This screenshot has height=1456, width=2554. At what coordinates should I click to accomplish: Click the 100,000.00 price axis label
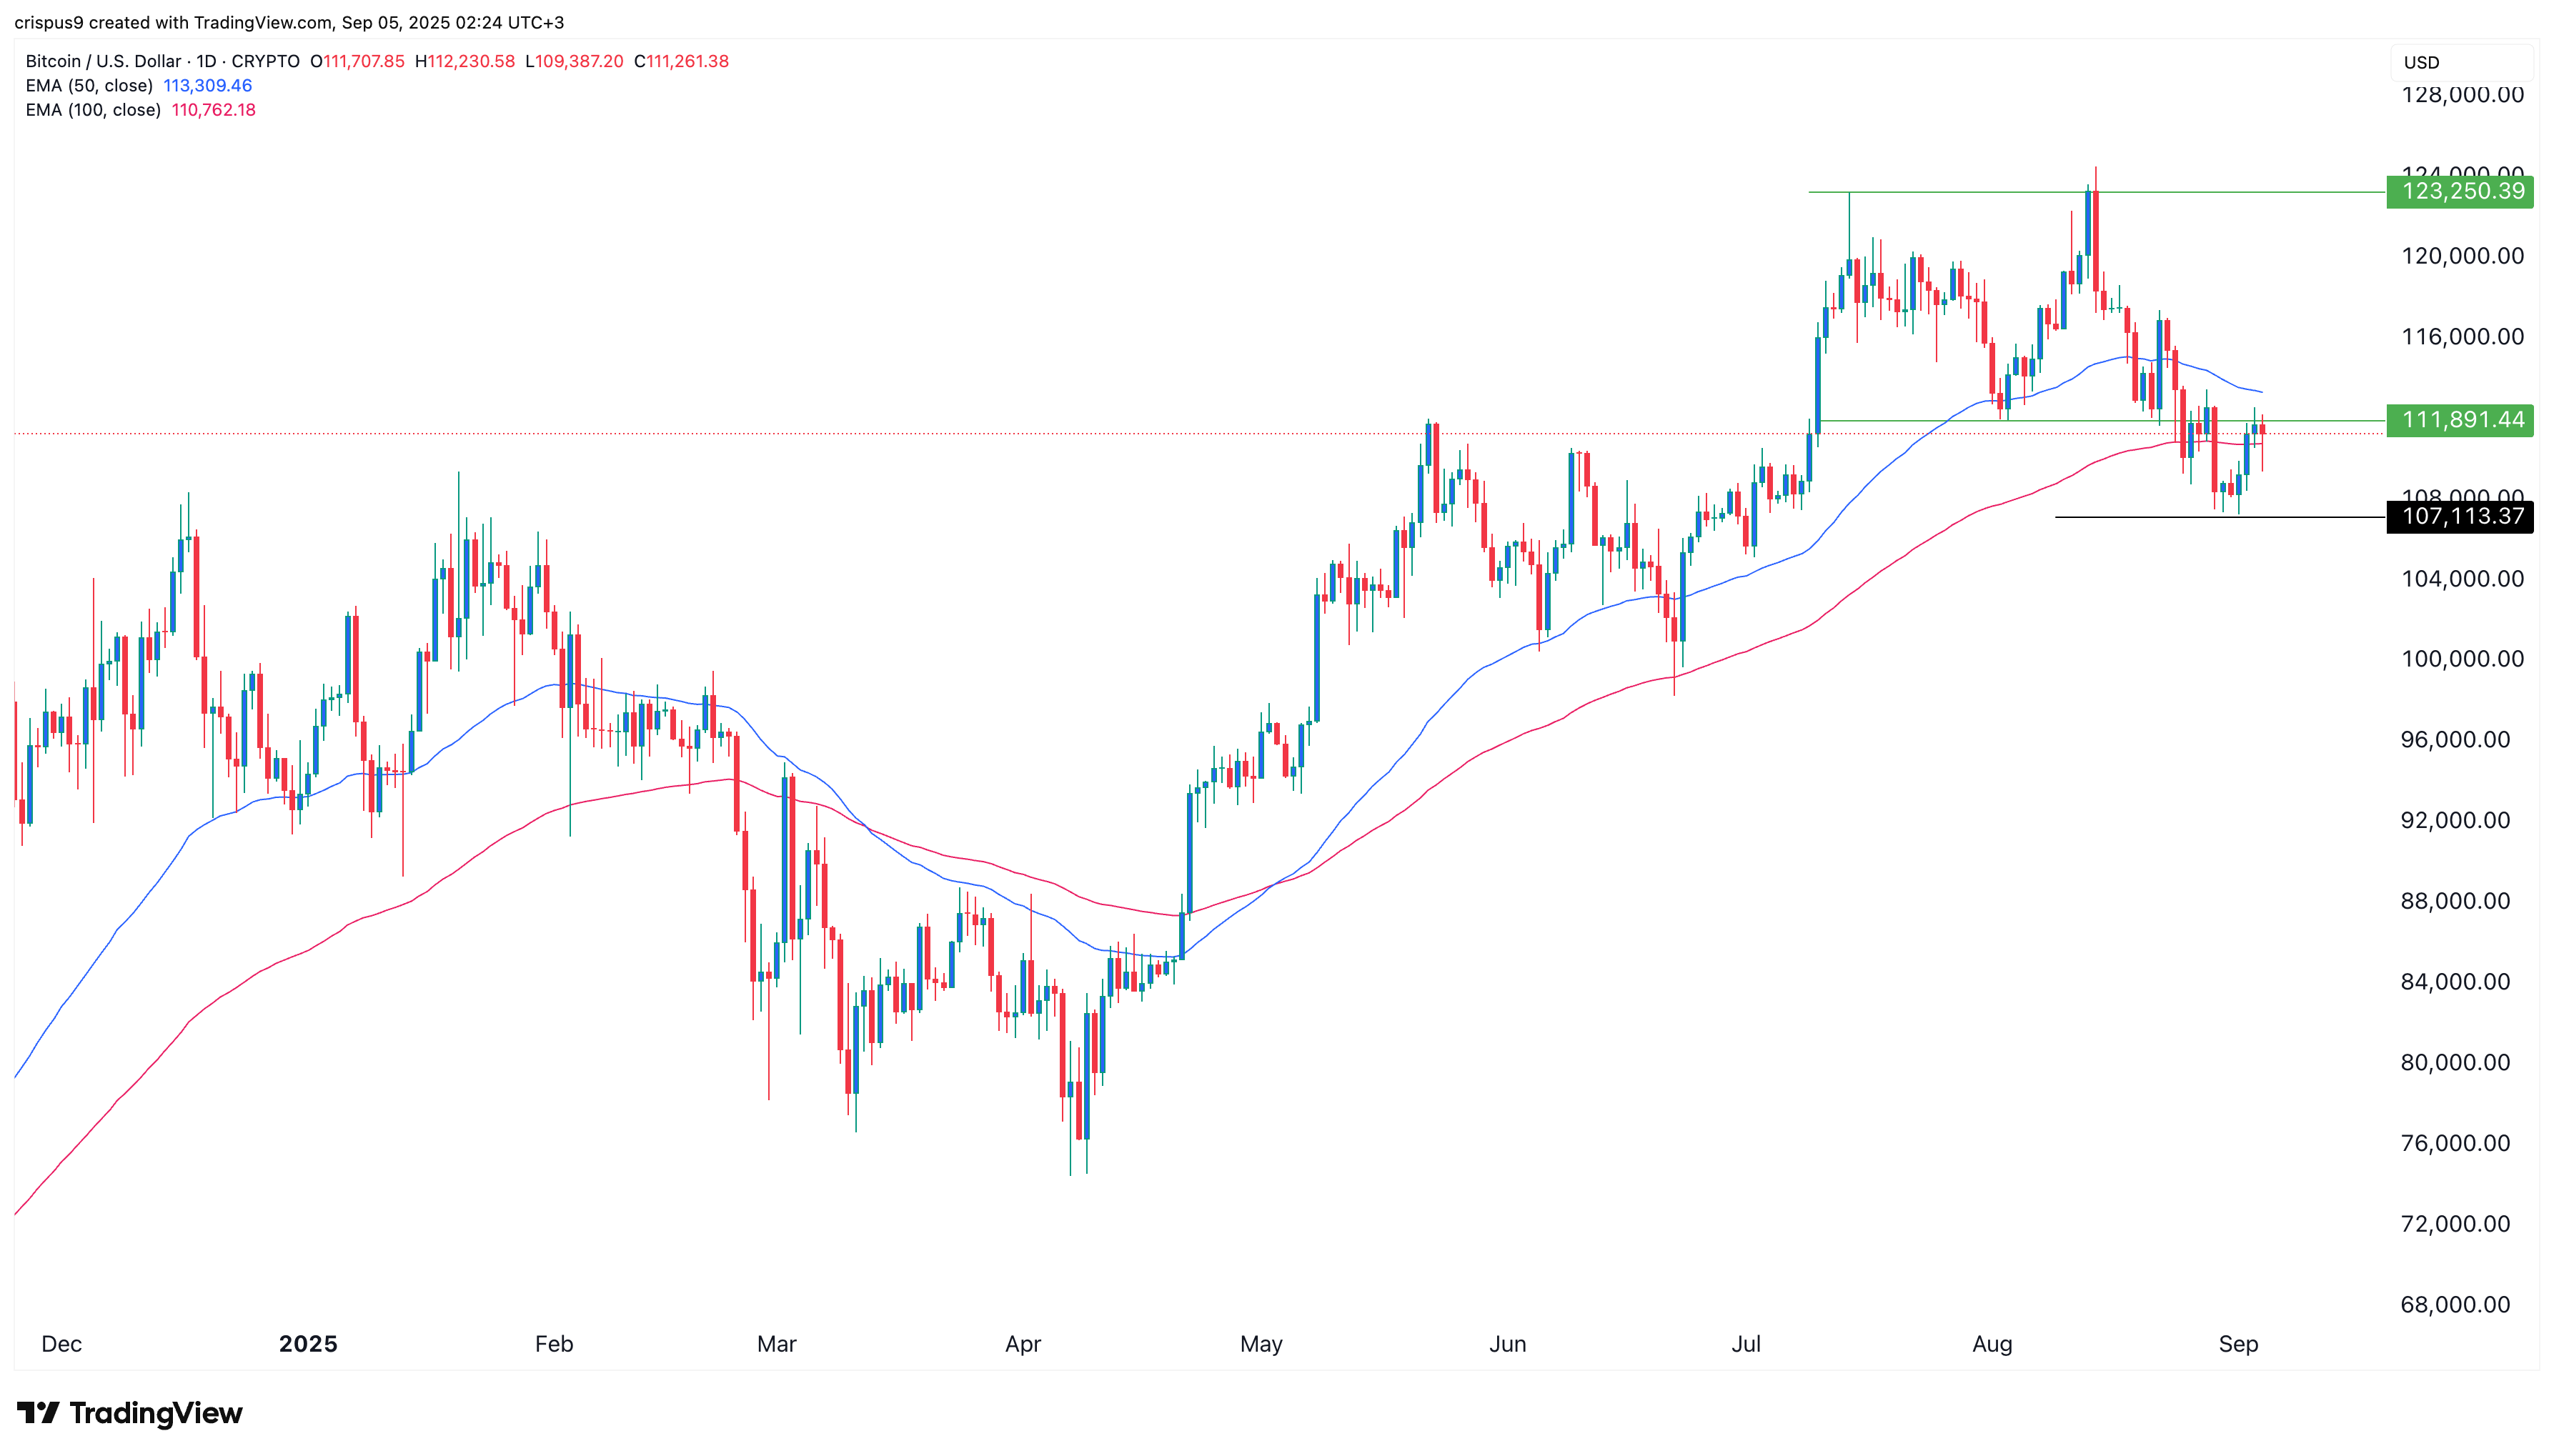point(2462,659)
